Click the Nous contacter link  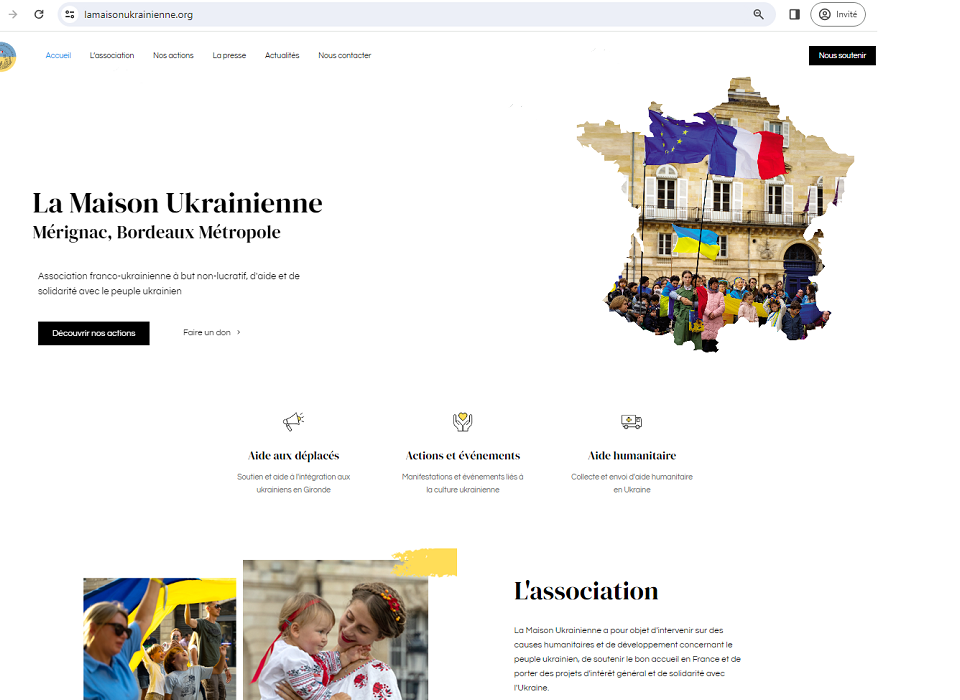click(345, 55)
